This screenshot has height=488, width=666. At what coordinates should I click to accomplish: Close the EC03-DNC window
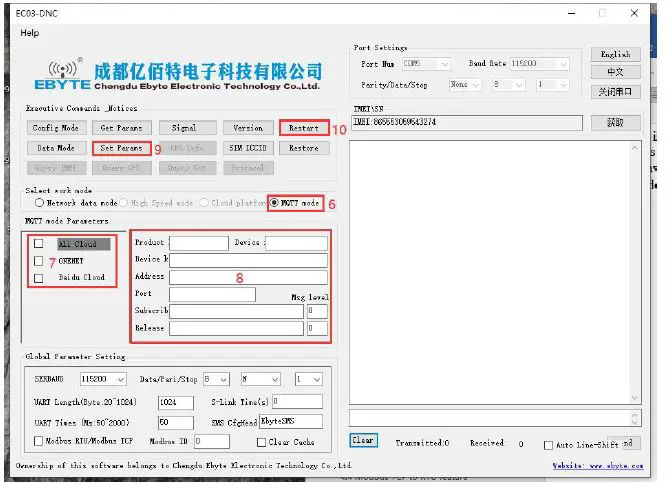(x=634, y=13)
